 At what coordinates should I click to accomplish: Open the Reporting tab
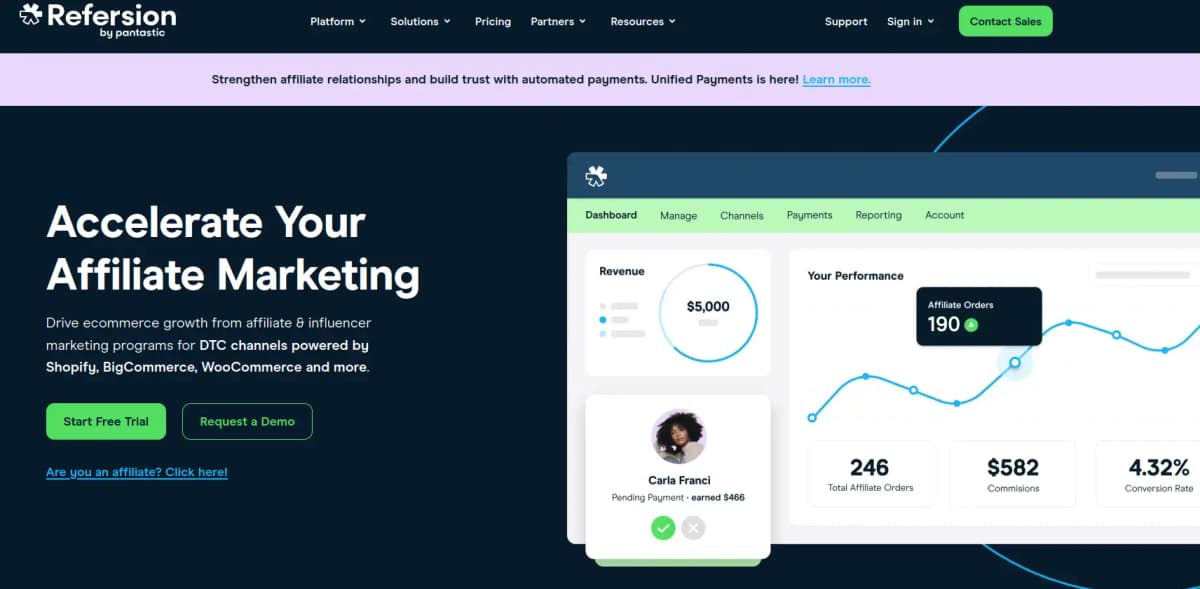[878, 215]
